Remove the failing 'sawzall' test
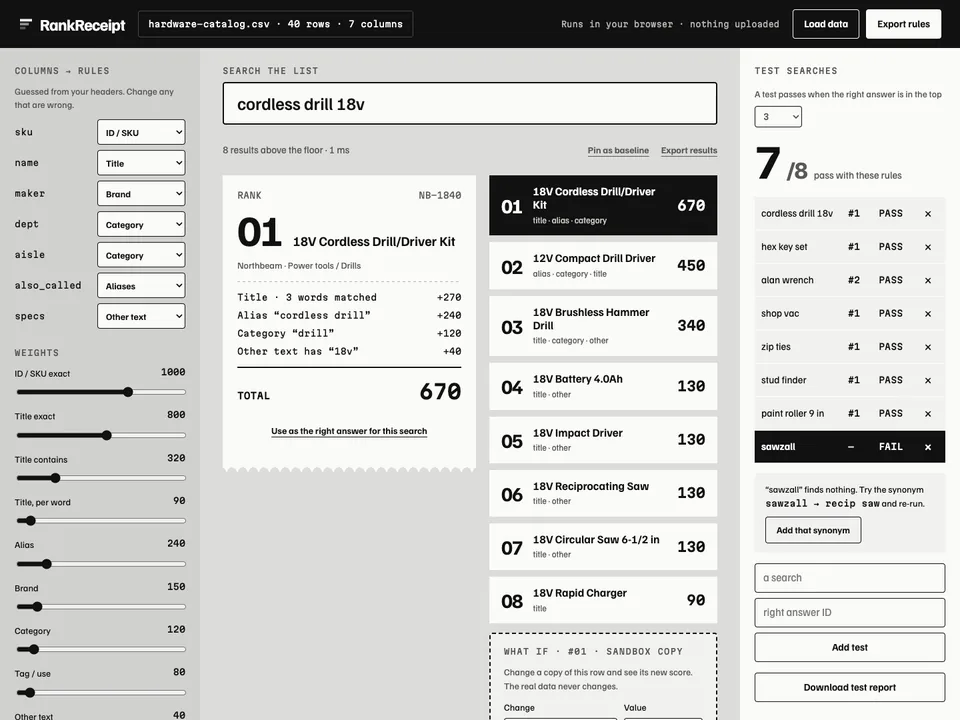960x720 pixels. (x=928, y=447)
